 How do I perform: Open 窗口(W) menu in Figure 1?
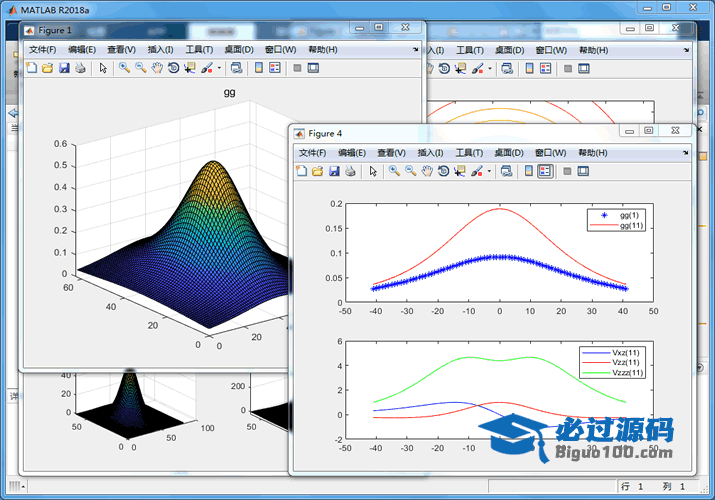coord(280,50)
